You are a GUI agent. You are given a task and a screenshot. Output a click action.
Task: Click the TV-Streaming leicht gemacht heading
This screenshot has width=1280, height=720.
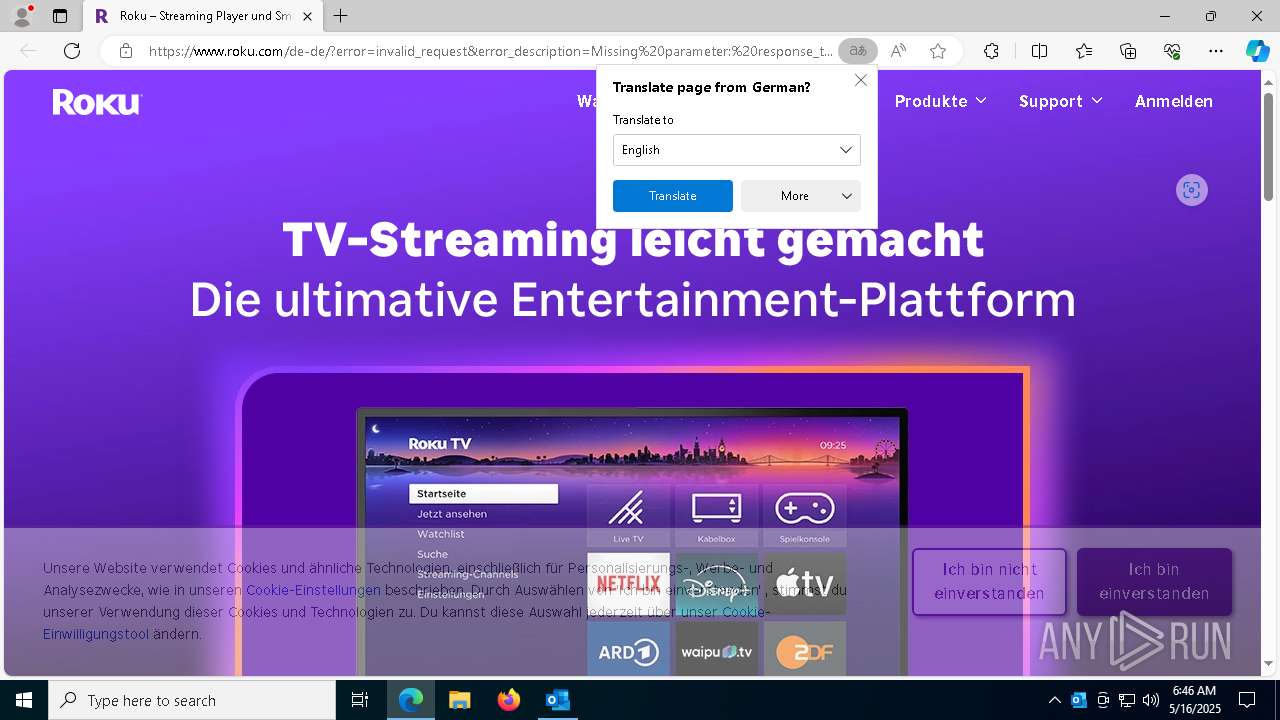pyautogui.click(x=633, y=240)
